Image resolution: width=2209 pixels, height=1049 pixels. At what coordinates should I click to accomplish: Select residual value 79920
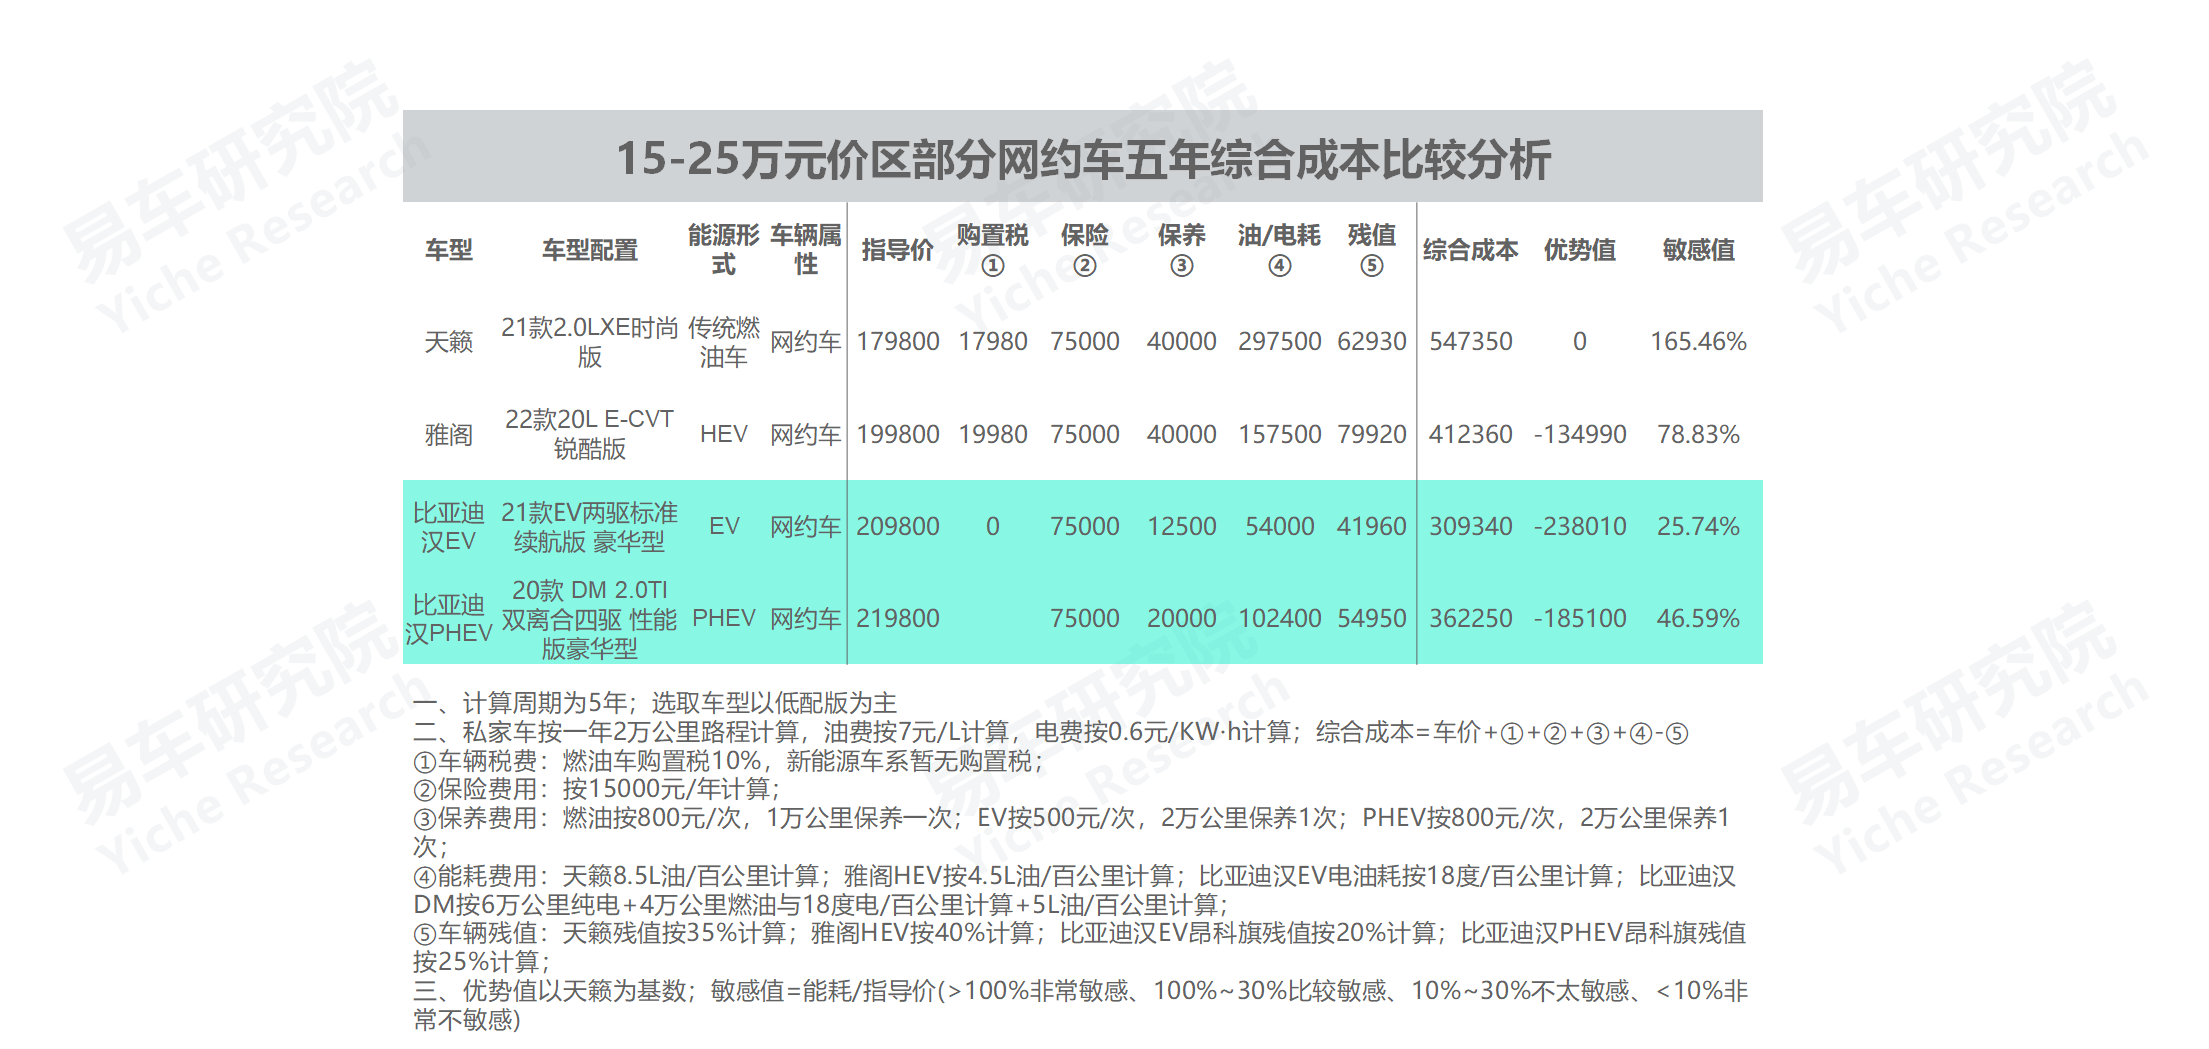pyautogui.click(x=1371, y=434)
